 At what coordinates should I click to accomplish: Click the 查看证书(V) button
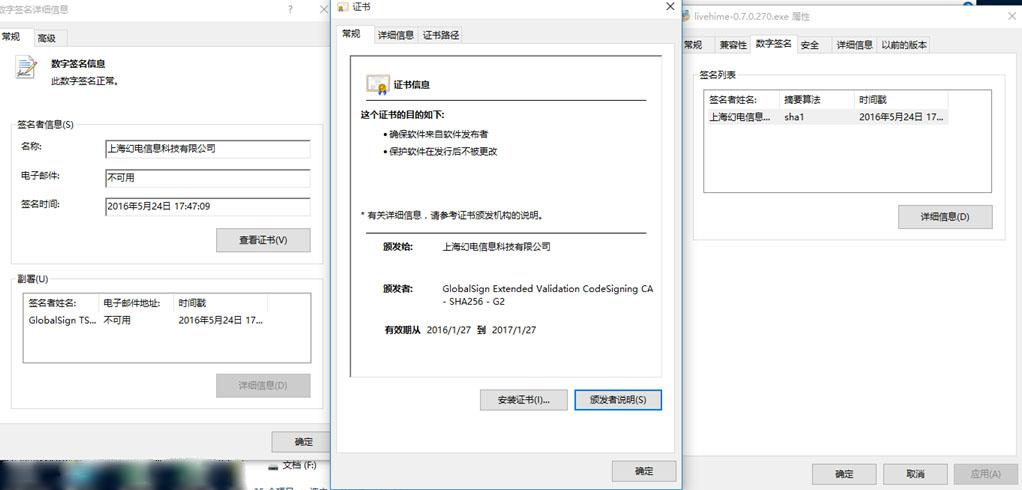[x=263, y=240]
